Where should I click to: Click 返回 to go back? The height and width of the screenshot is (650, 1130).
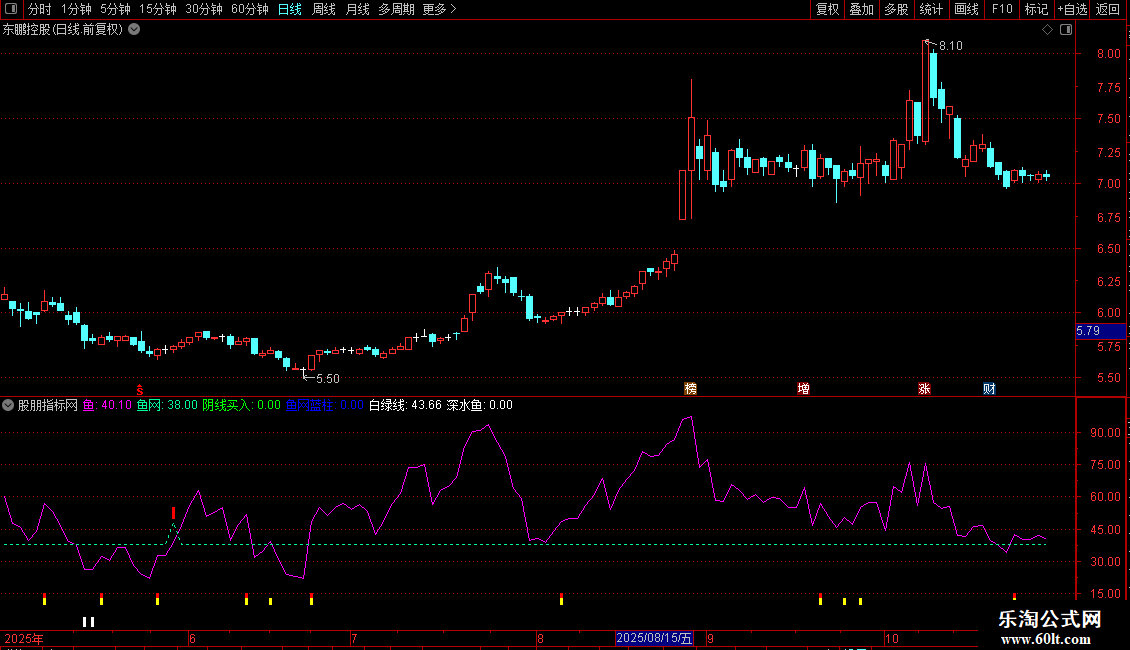coord(1108,9)
